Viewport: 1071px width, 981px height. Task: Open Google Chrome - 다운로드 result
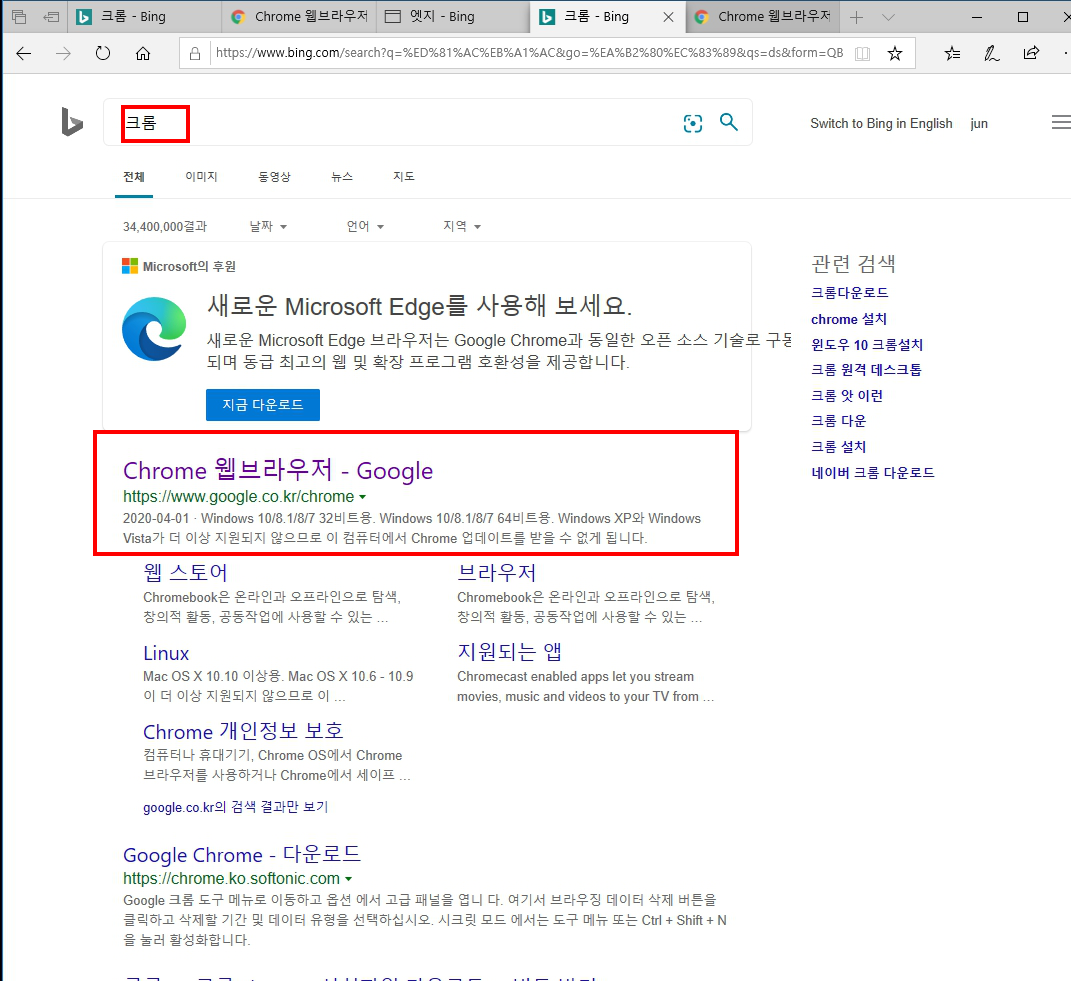pyautogui.click(x=242, y=855)
